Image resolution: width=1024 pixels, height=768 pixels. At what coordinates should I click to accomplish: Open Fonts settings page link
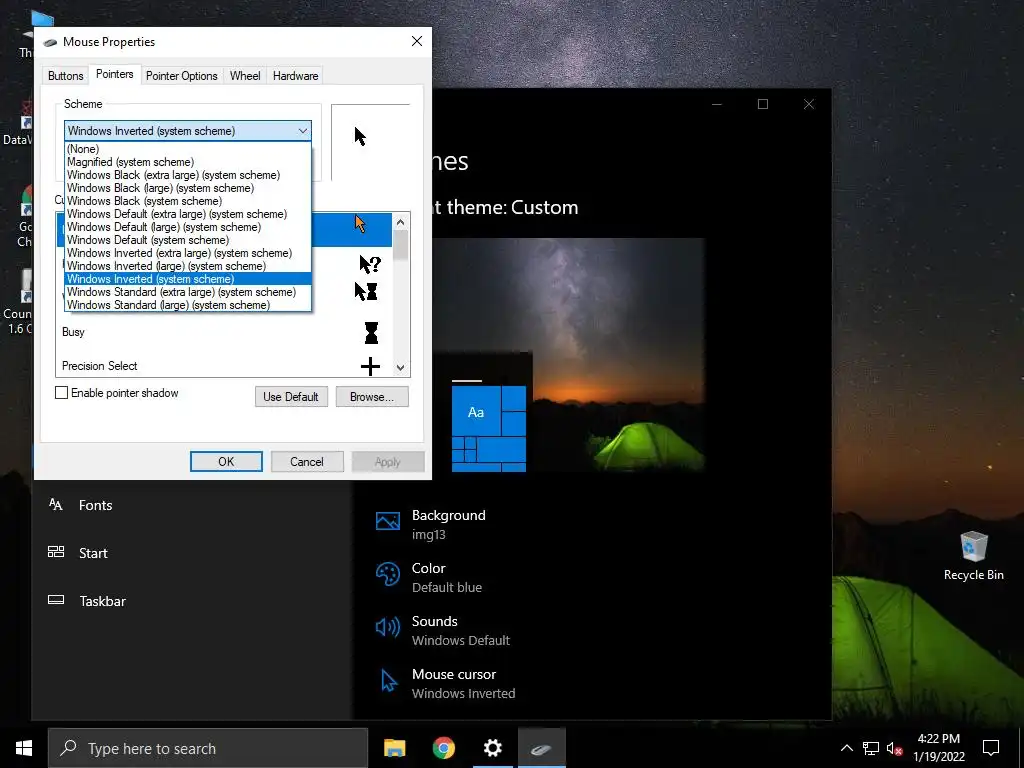pos(95,505)
